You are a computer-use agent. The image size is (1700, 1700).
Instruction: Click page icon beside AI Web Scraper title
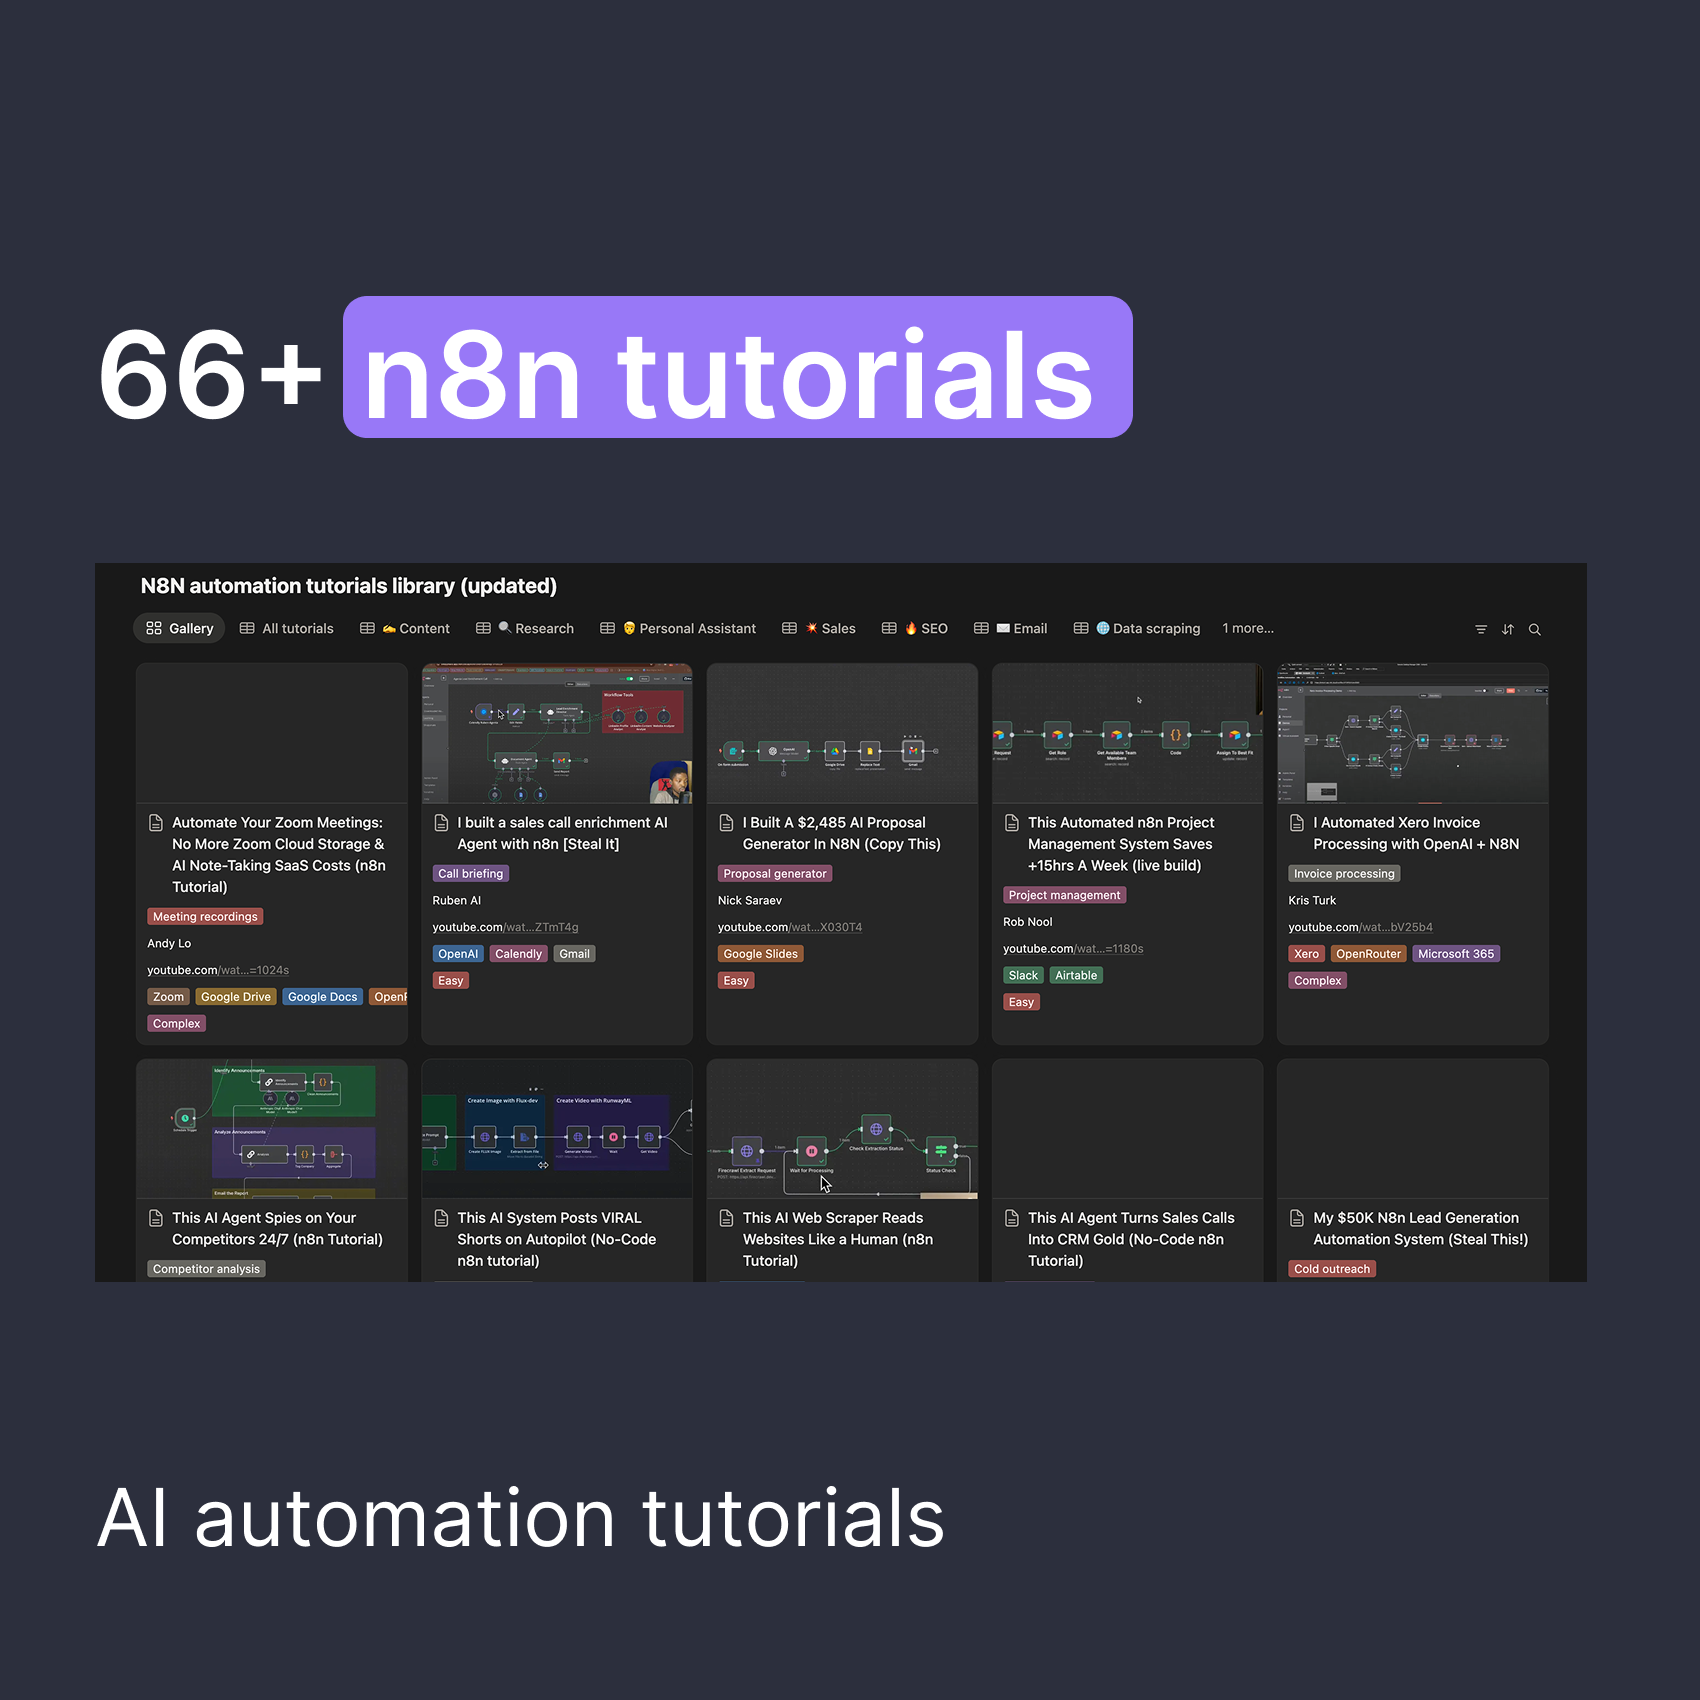point(727,1218)
